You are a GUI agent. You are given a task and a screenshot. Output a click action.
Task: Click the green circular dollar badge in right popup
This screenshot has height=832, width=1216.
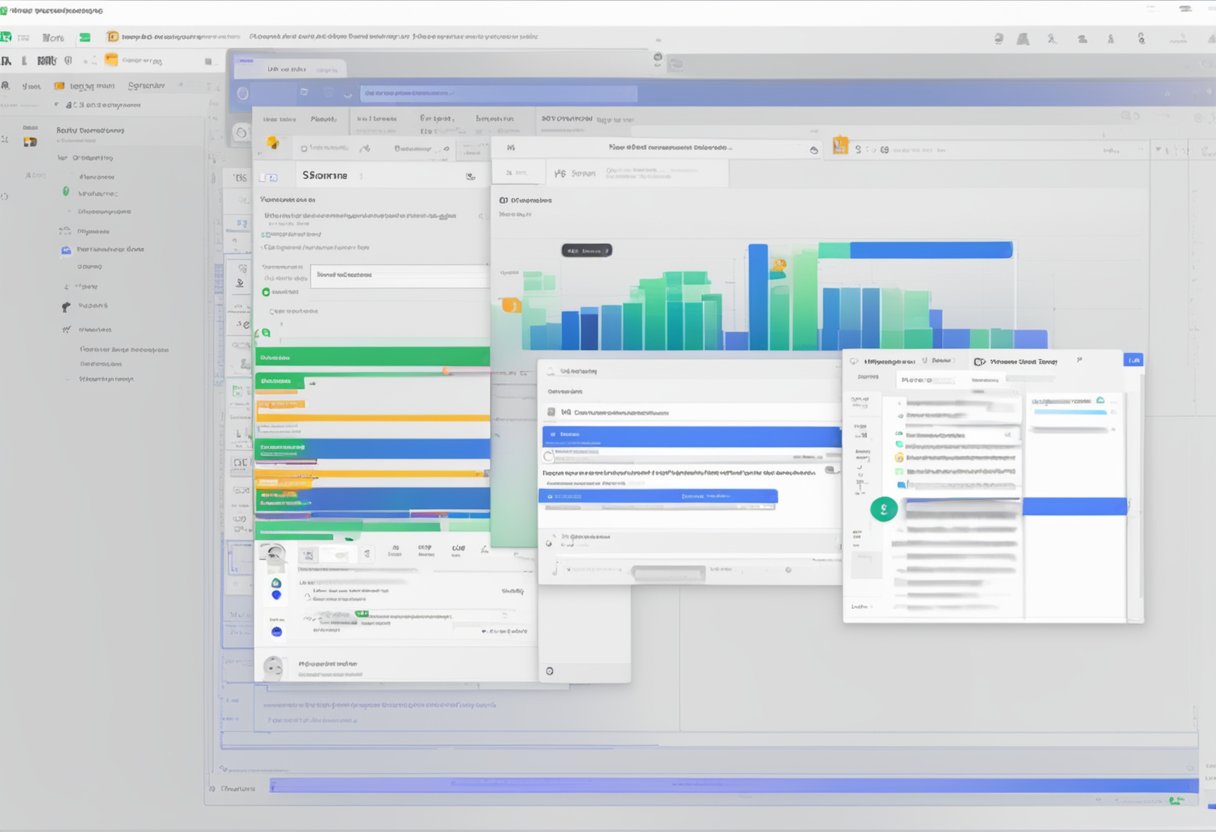pyautogui.click(x=884, y=509)
